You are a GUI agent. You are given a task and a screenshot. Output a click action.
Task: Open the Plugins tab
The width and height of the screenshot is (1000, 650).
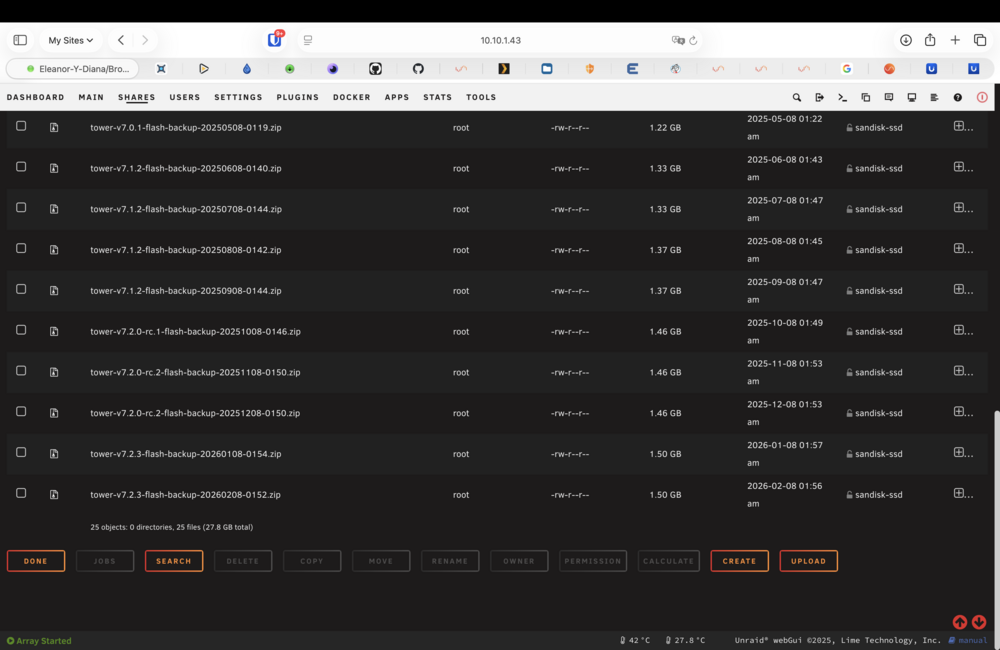coord(298,98)
